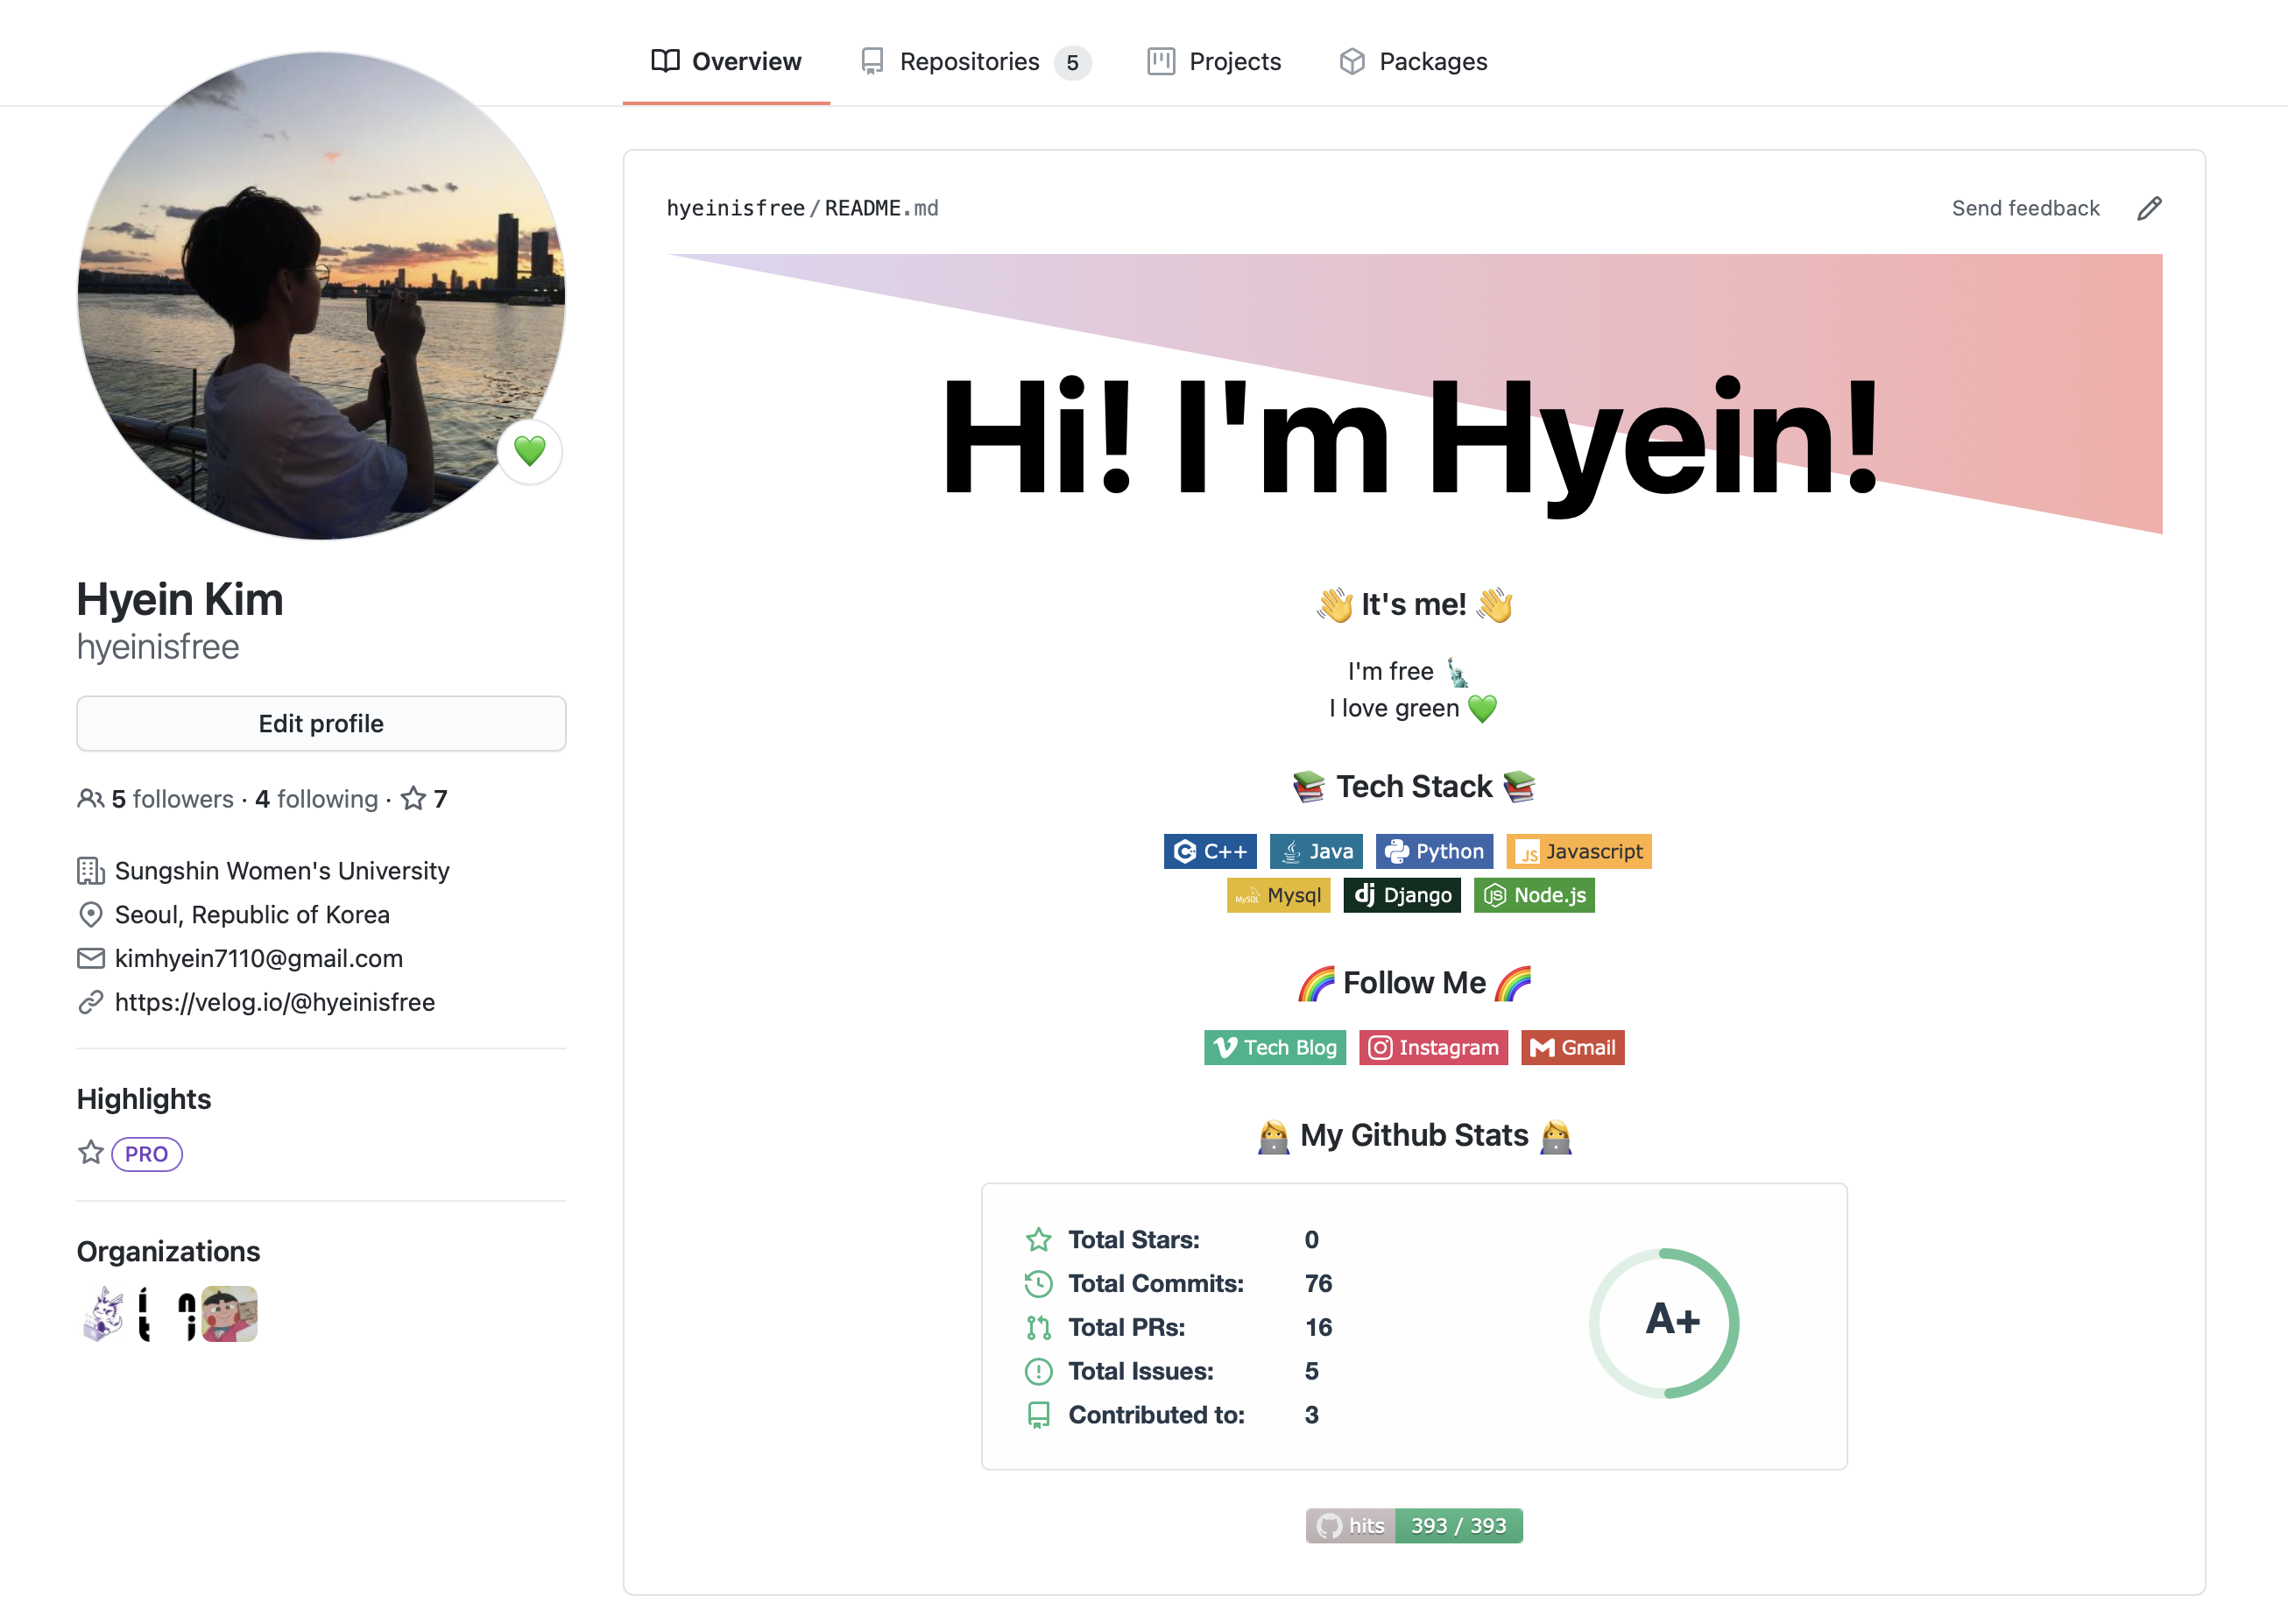Click the Mysql tech stack badge
The width and height of the screenshot is (2288, 1624).
(1279, 895)
